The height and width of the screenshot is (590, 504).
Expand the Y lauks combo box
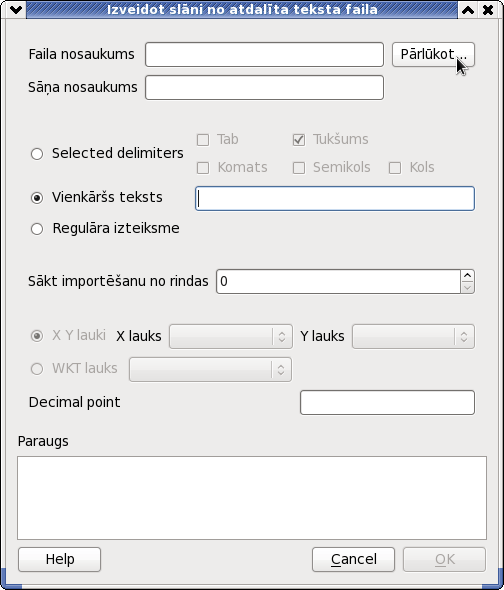pyautogui.click(x=413, y=336)
